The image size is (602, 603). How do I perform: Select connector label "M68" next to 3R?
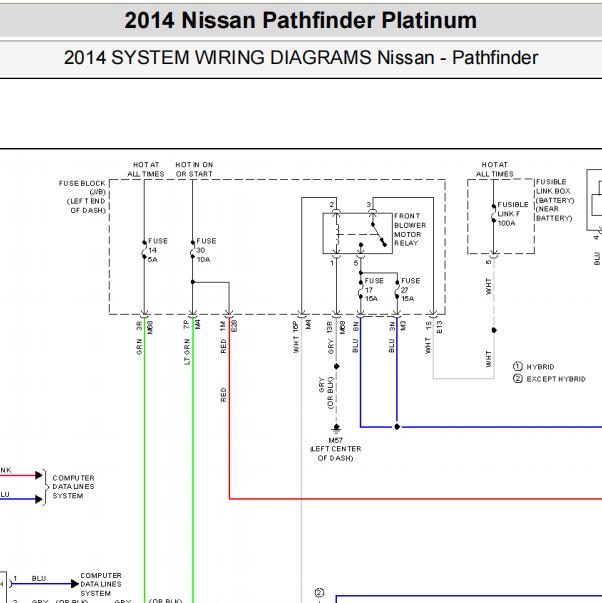[x=150, y=328]
